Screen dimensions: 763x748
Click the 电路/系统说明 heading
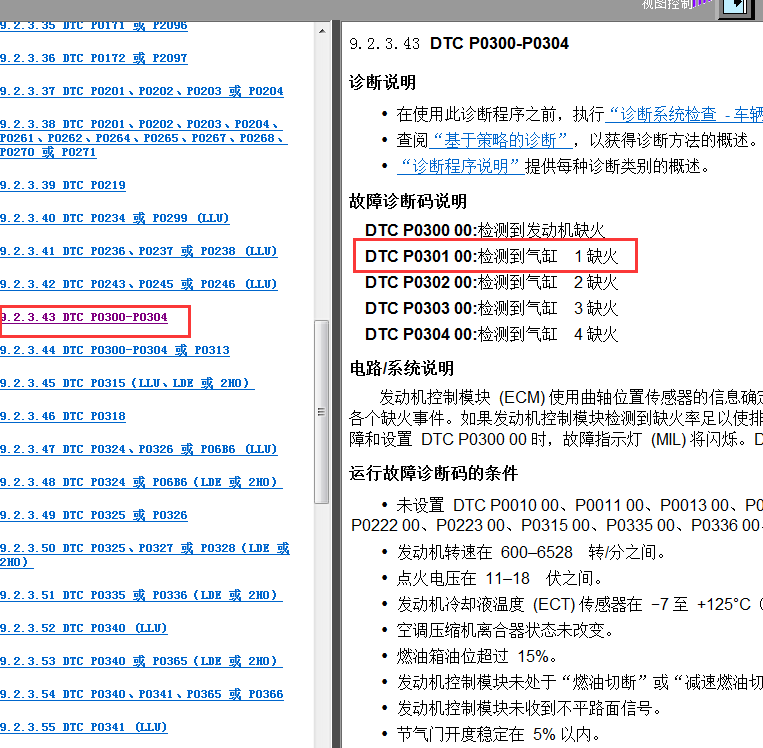click(x=401, y=368)
